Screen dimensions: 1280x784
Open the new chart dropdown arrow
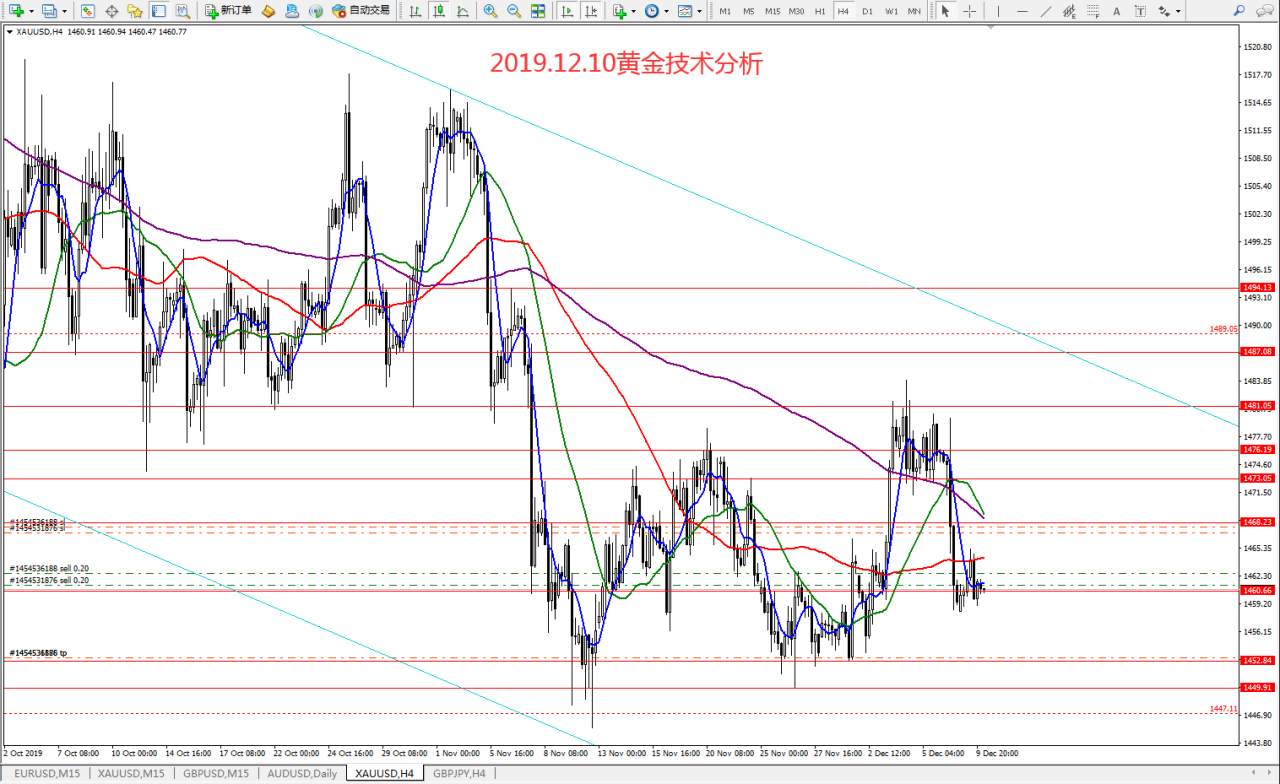click(32, 11)
